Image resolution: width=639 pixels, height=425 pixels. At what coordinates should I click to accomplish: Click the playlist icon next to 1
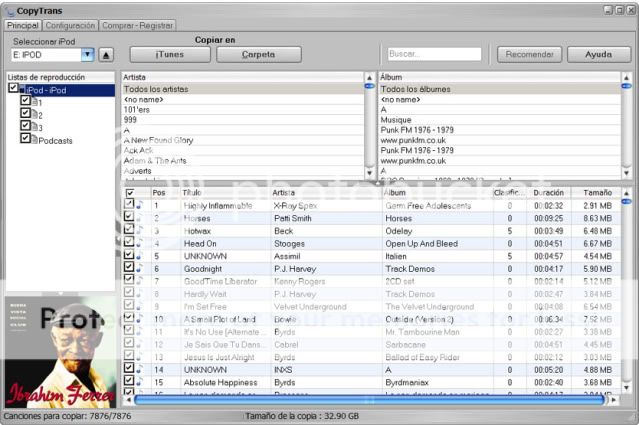[x=35, y=102]
